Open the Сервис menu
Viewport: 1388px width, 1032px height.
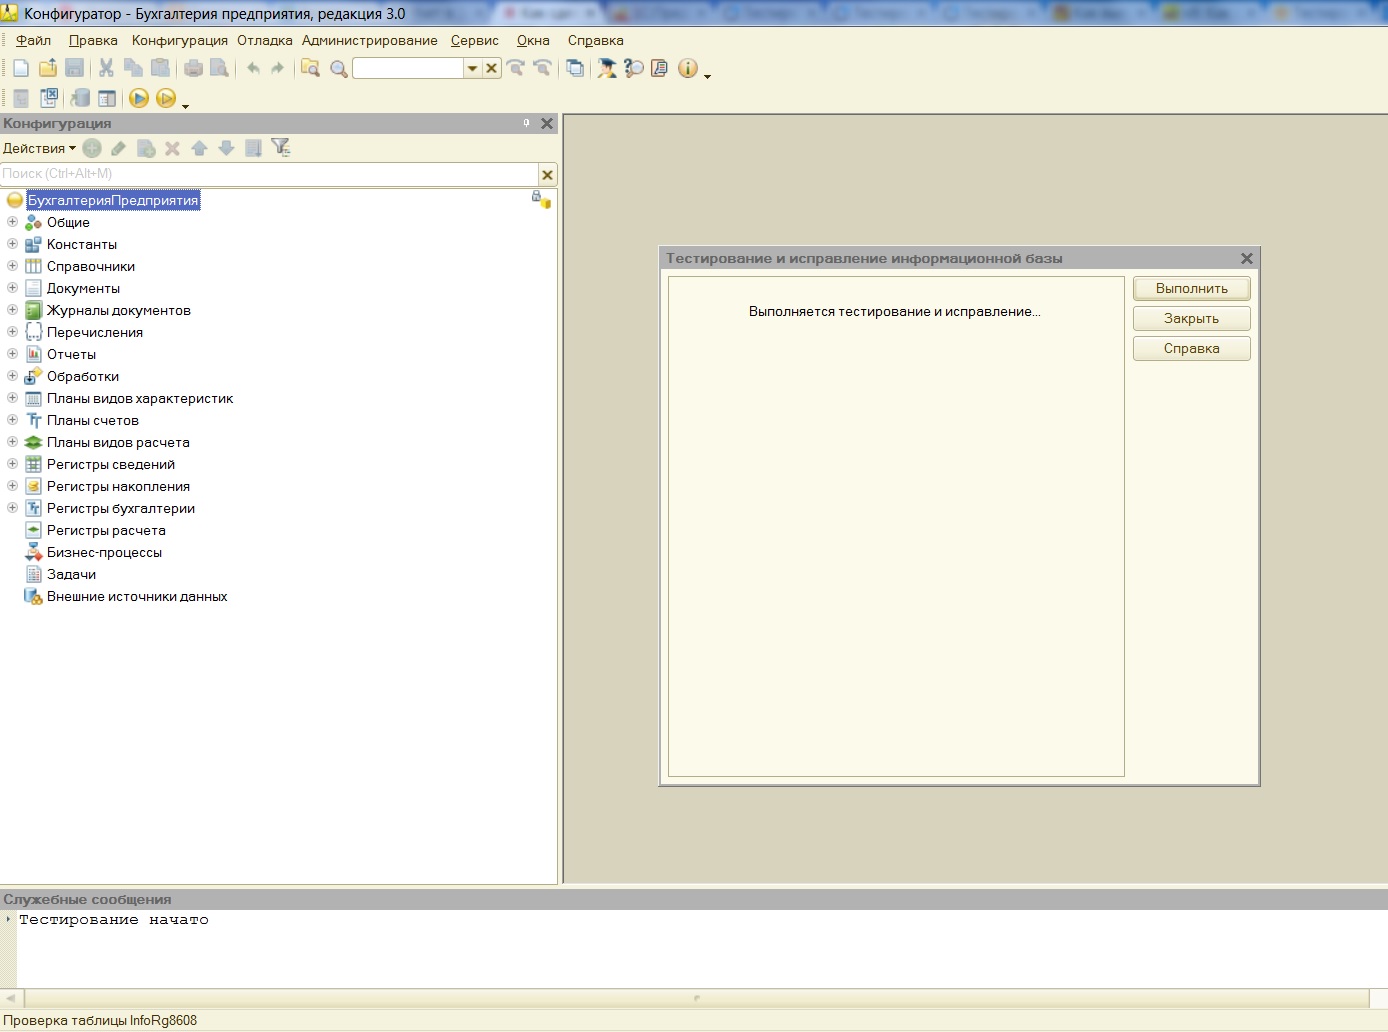pos(475,40)
